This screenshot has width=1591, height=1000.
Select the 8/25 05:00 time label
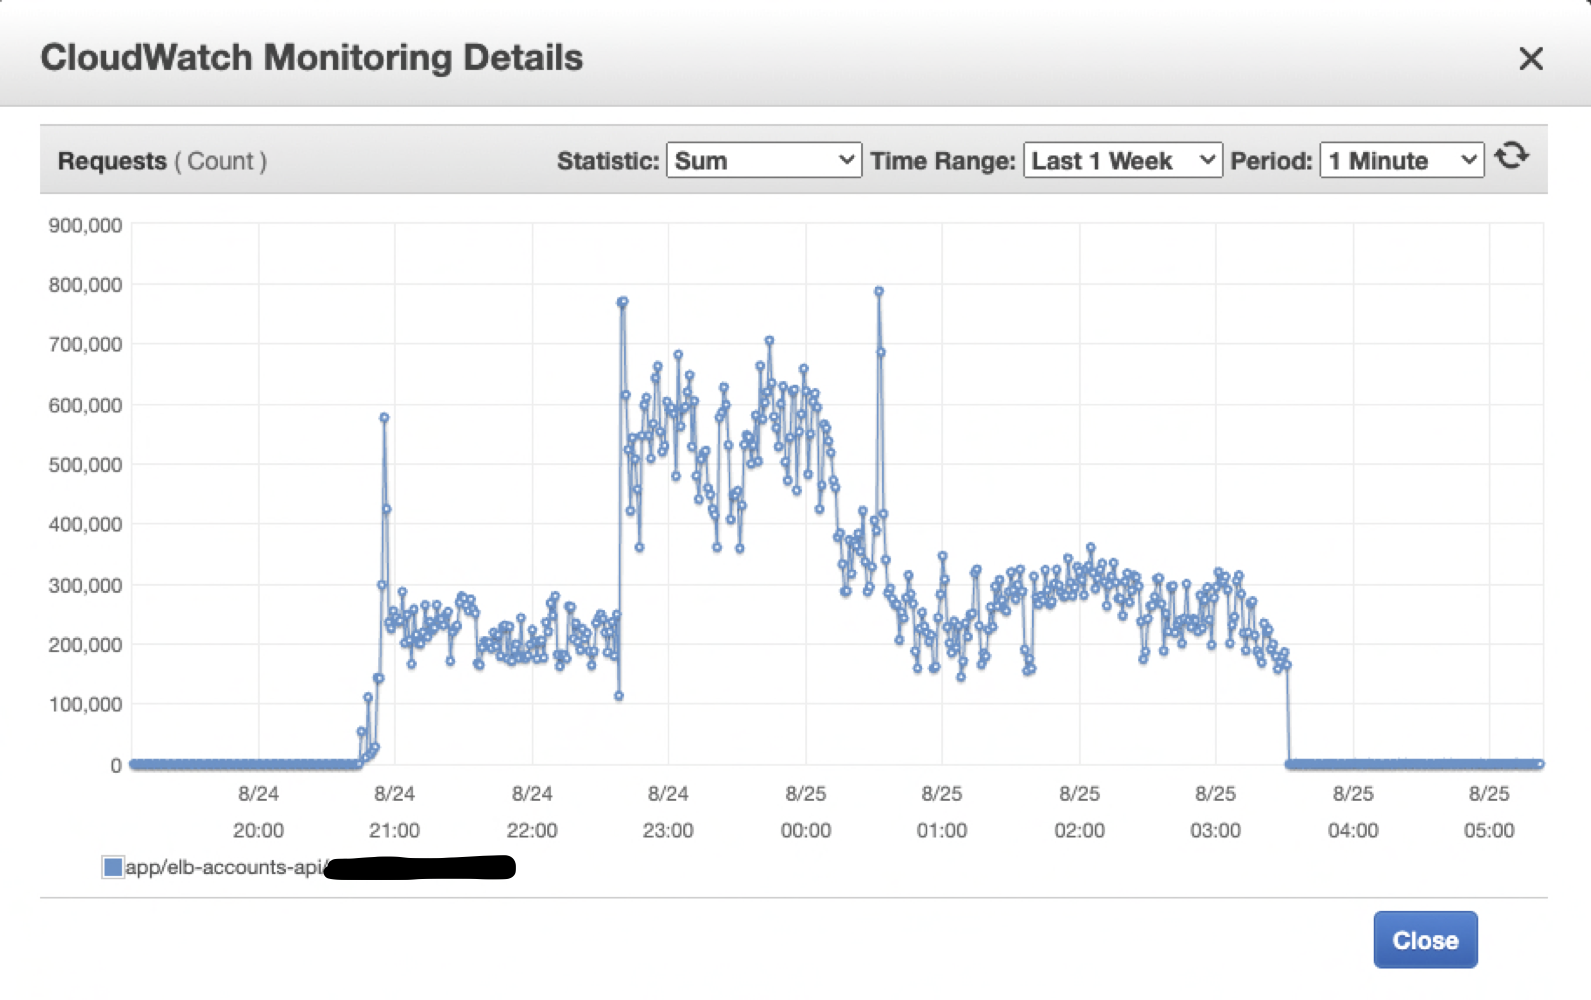1488,811
